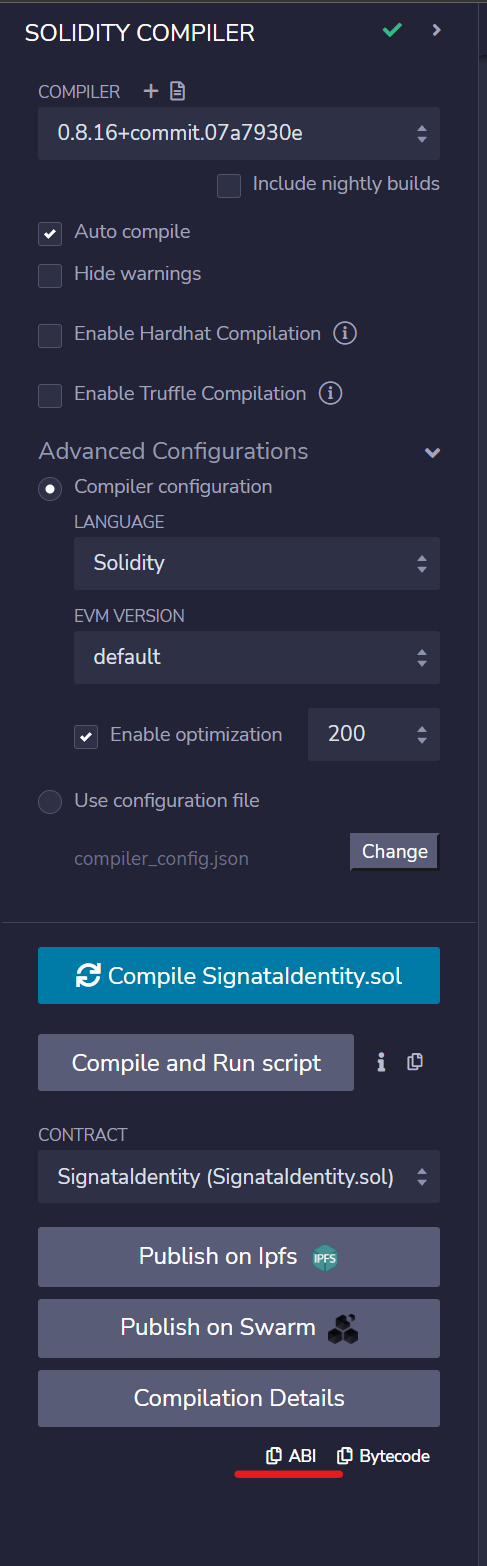This screenshot has width=487, height=1566.
Task: Open the EVM VERSION default dropdown
Action: tap(257, 657)
